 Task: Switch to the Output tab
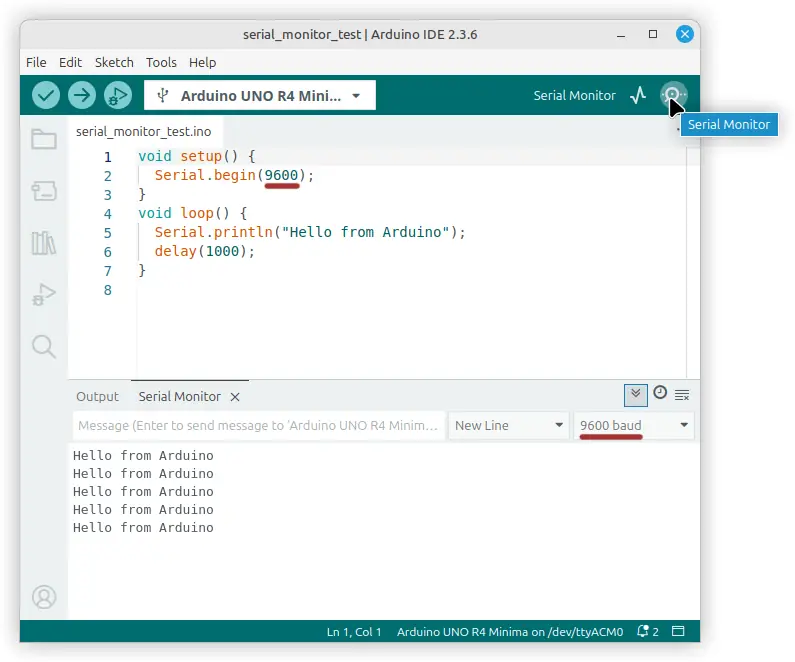[97, 396]
